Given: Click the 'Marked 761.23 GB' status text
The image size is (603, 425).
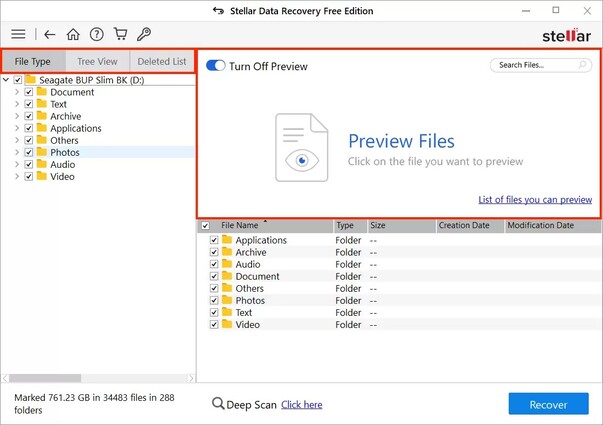Looking at the screenshot, I should pos(94,403).
